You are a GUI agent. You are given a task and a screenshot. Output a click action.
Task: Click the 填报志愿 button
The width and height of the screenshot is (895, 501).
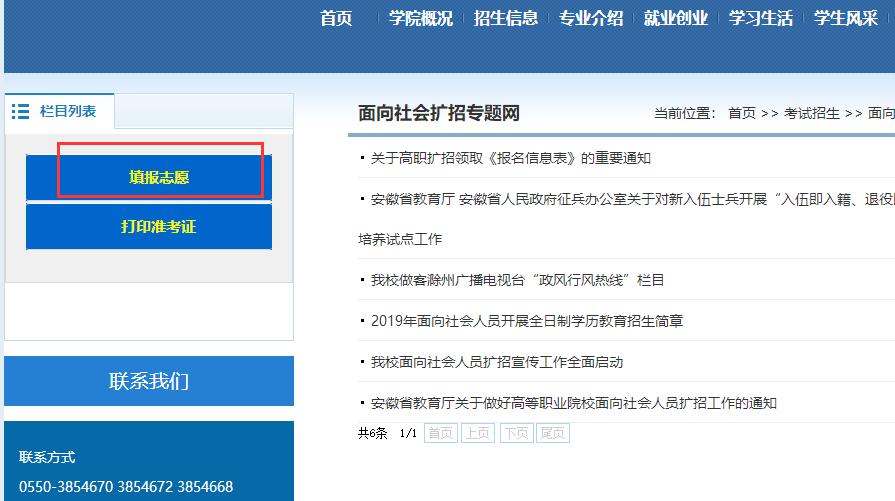[149, 177]
